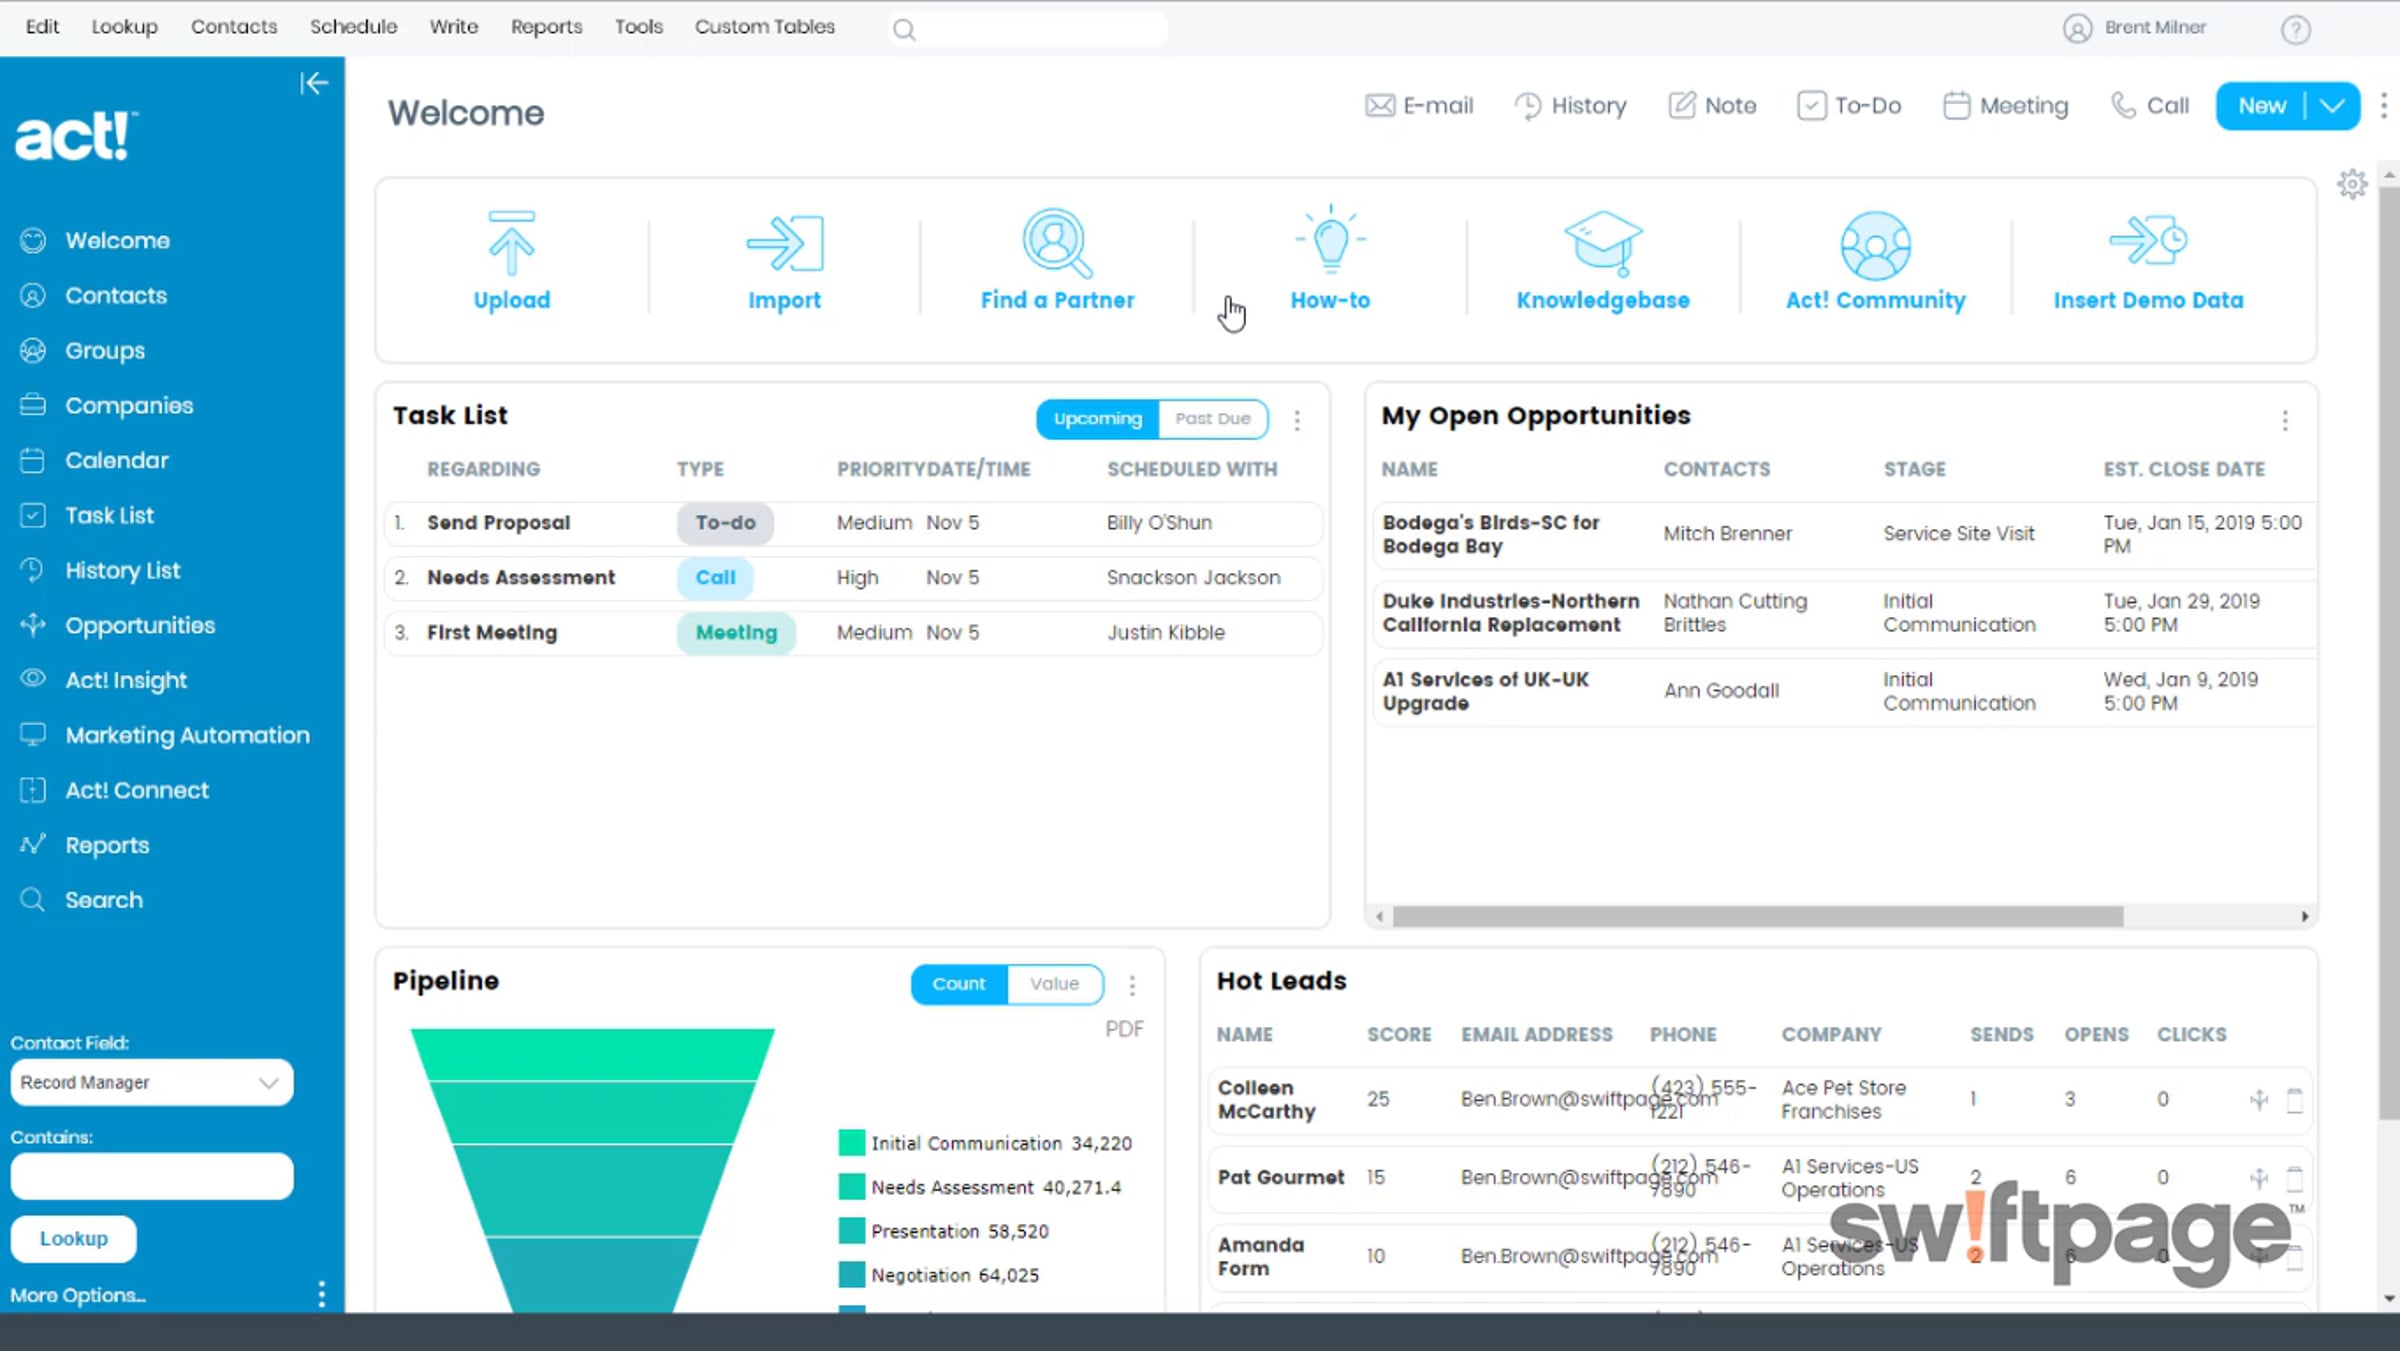
Task: Open the Tools menu
Action: pos(639,27)
